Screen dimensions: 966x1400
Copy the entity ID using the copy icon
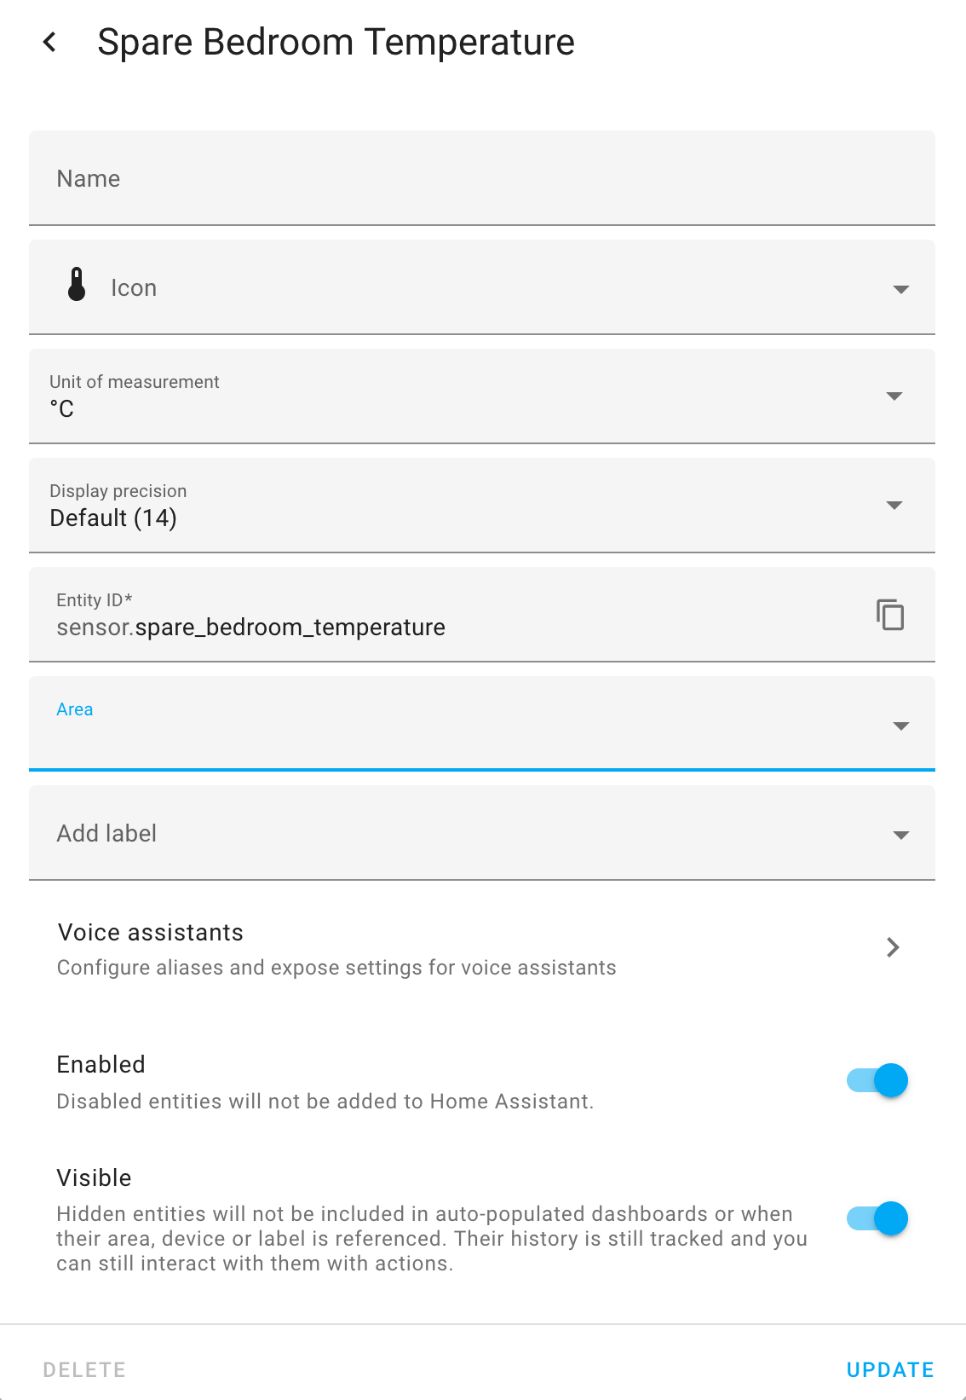[889, 614]
